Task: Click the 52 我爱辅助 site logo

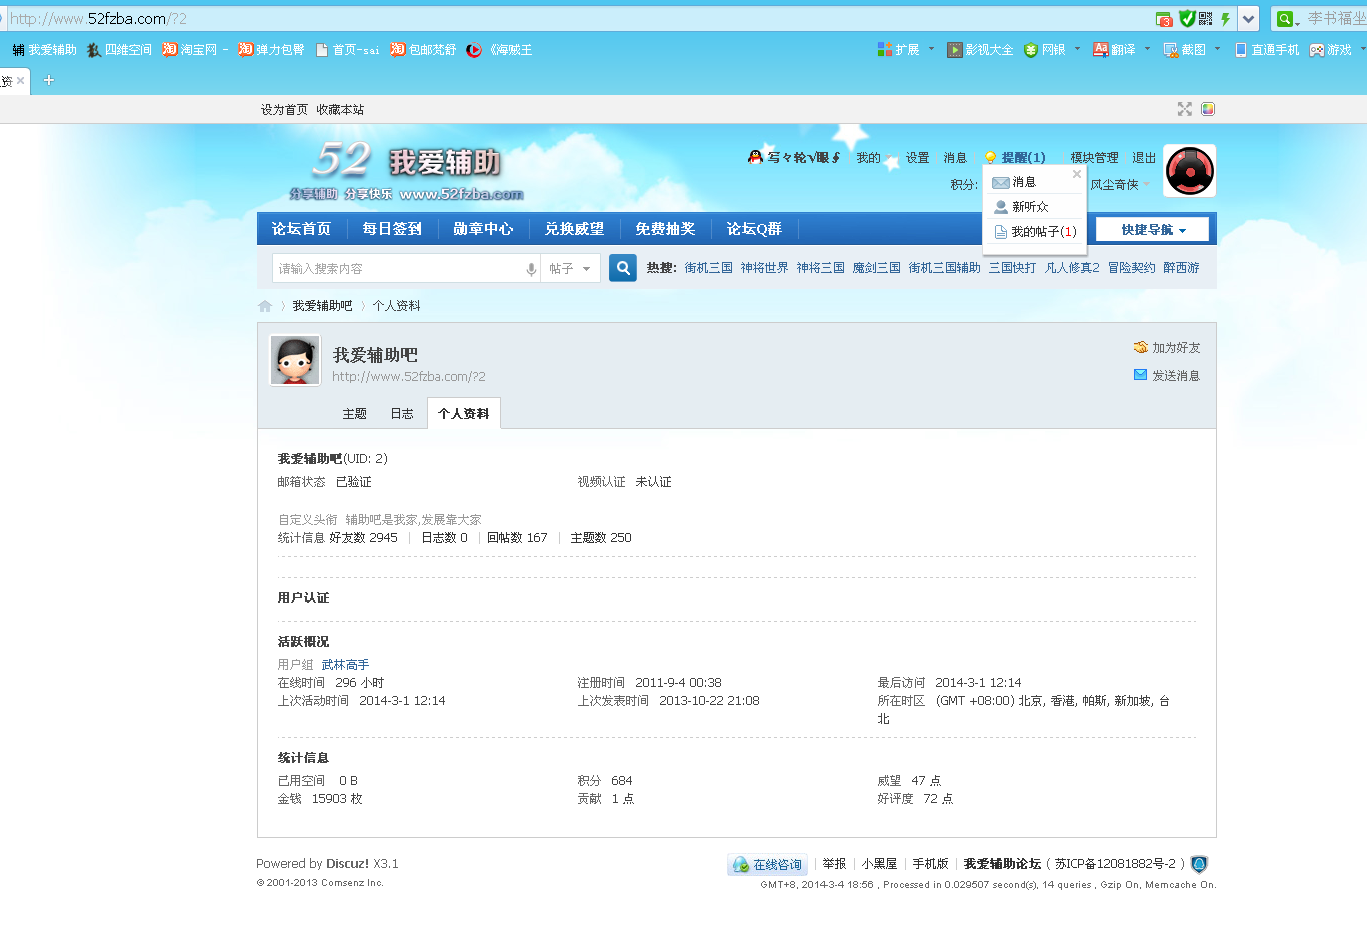Action: (406, 171)
